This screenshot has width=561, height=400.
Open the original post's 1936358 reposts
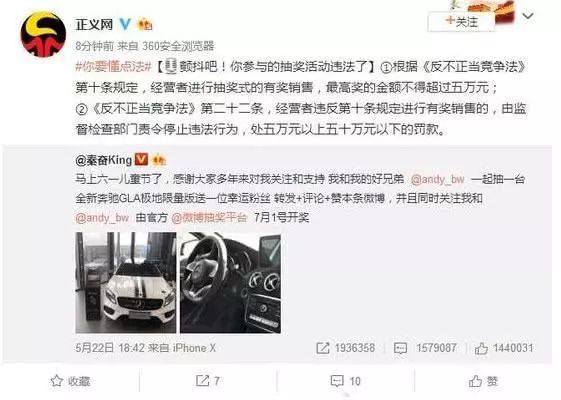click(346, 348)
